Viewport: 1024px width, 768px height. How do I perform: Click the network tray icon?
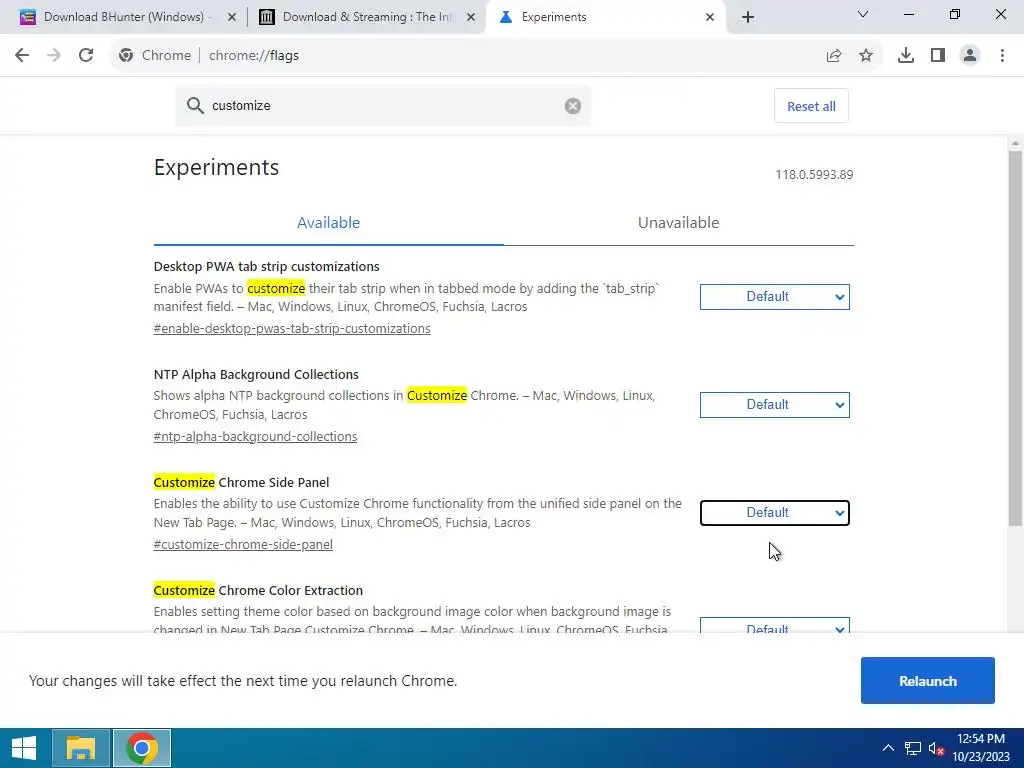(912, 748)
